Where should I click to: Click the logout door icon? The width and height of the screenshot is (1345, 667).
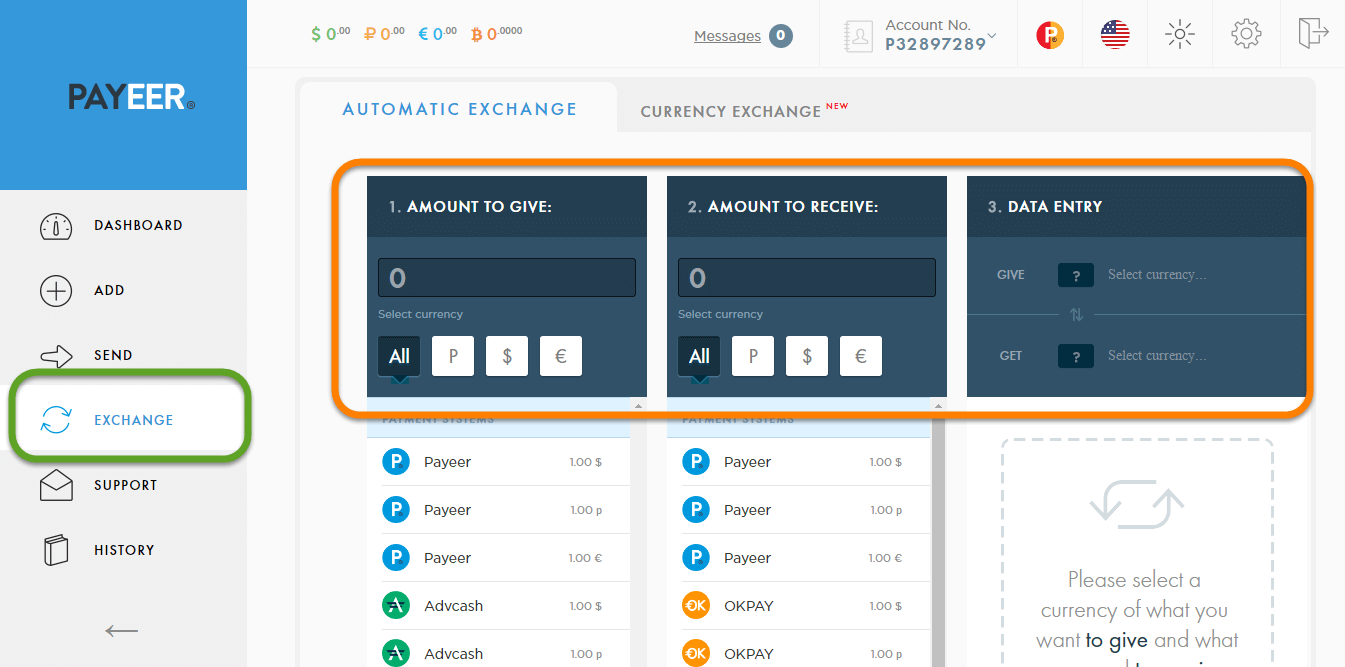1313,33
